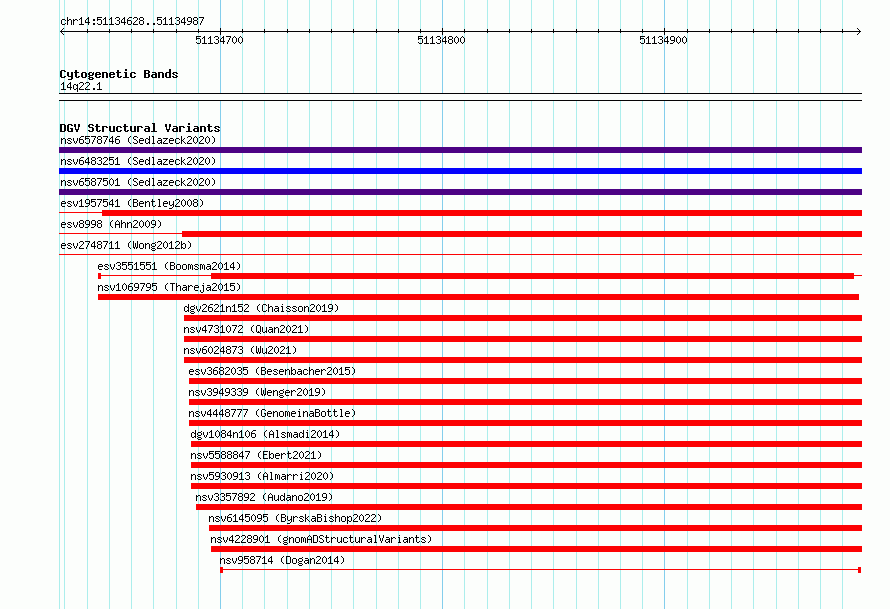Click the Cytogenetic Bands track title
890x609 pixels.
pos(119,74)
